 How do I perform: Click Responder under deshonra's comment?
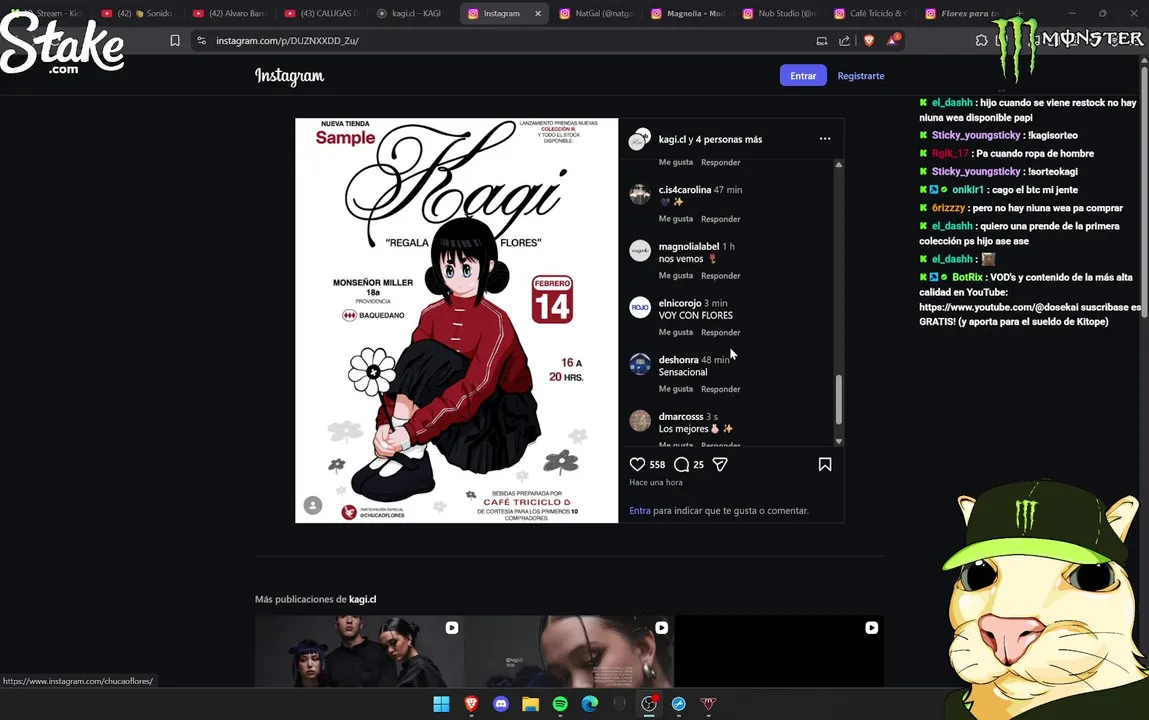pyautogui.click(x=720, y=389)
